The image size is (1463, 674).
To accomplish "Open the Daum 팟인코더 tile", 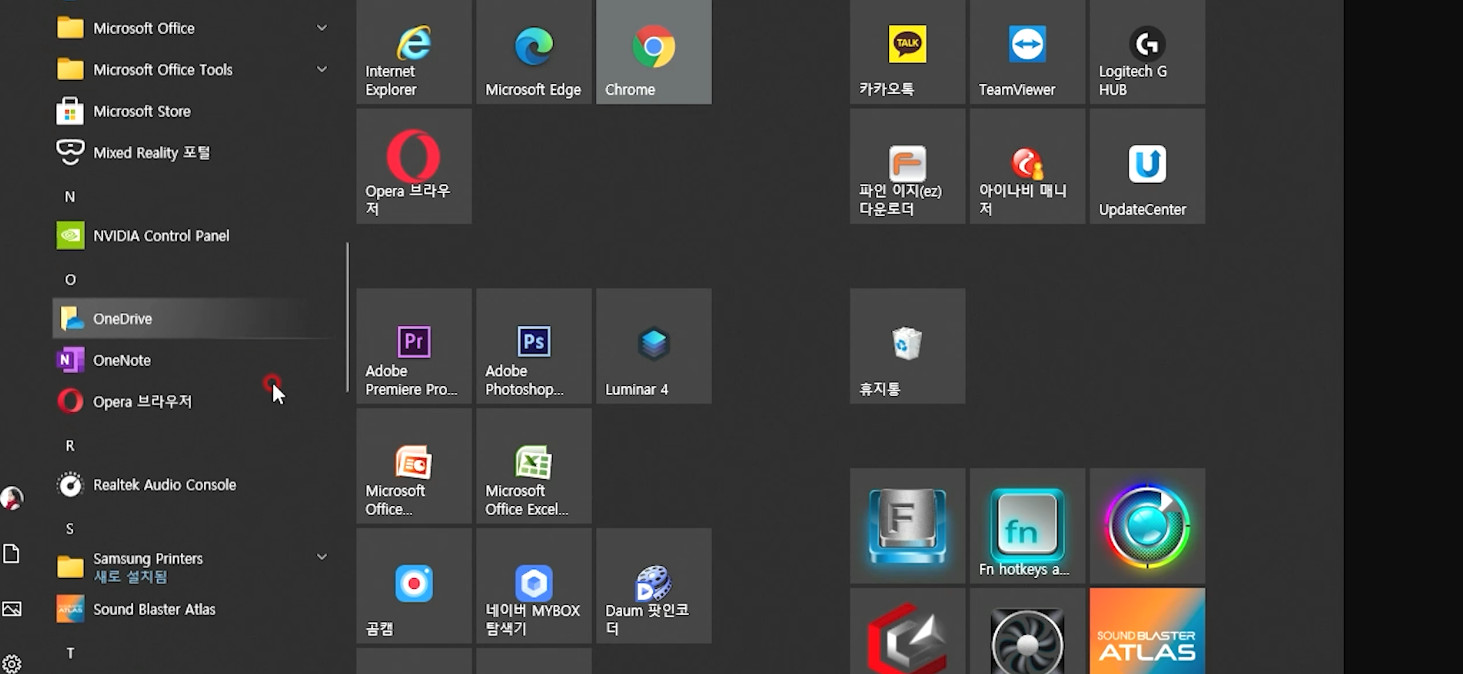I will click(654, 586).
